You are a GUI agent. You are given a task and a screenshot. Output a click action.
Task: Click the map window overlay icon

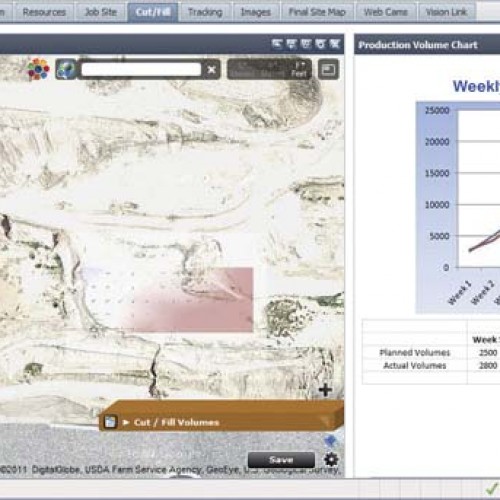(x=328, y=70)
